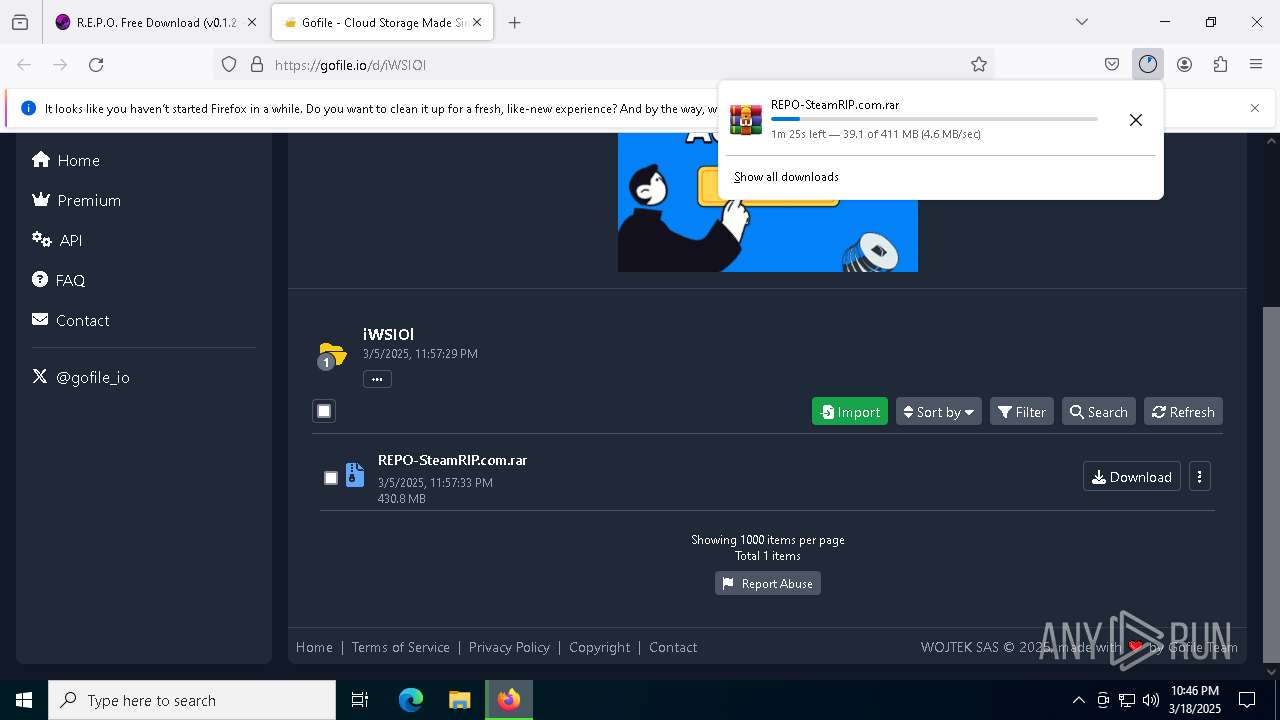Open the Windows Start menu

tap(24, 700)
